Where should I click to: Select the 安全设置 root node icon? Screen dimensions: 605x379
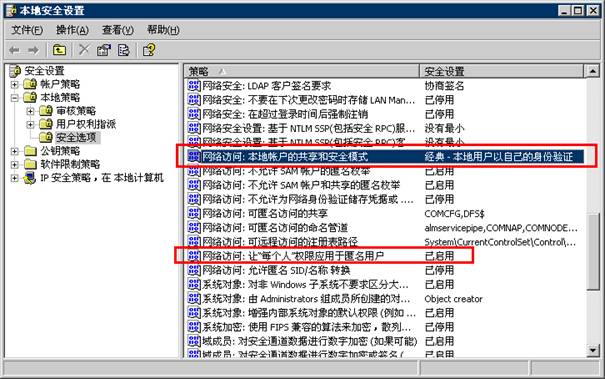pyautogui.click(x=15, y=71)
